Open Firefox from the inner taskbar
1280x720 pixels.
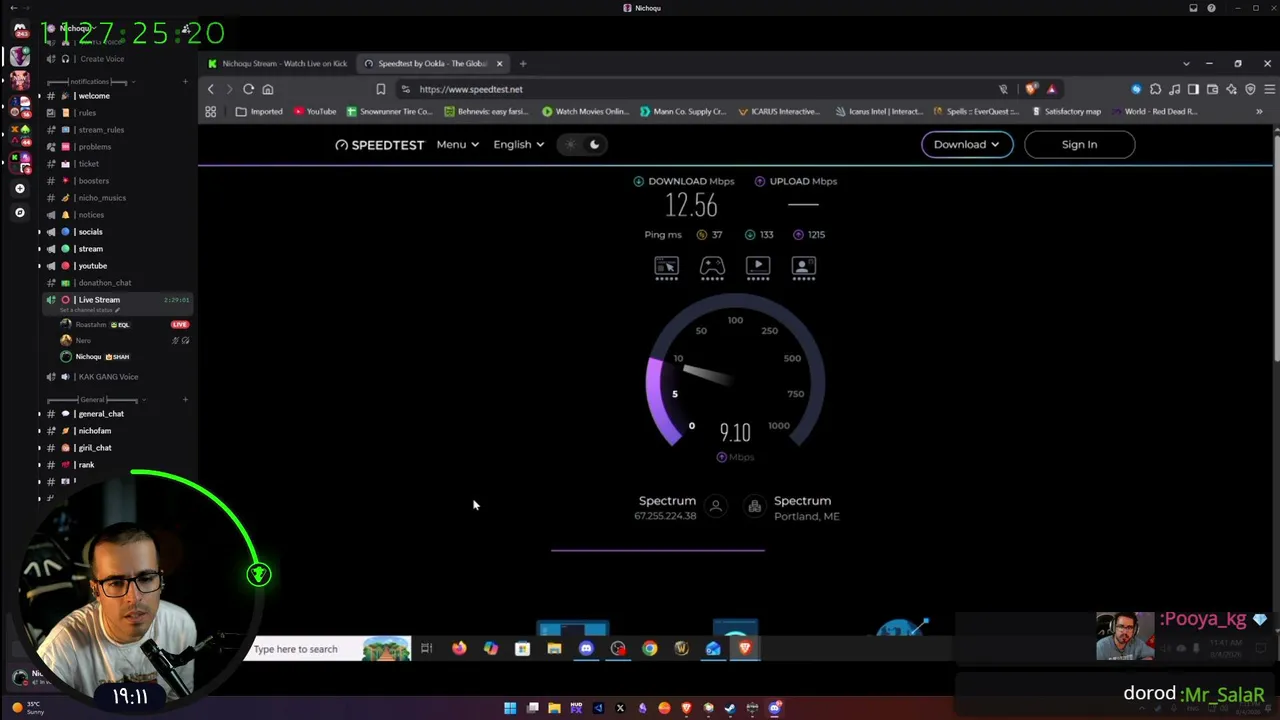tap(459, 649)
